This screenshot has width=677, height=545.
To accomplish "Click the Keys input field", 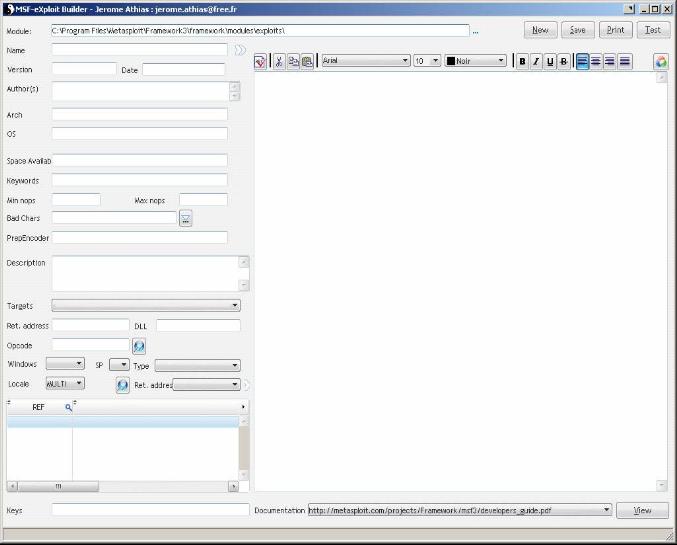I will [x=151, y=510].
